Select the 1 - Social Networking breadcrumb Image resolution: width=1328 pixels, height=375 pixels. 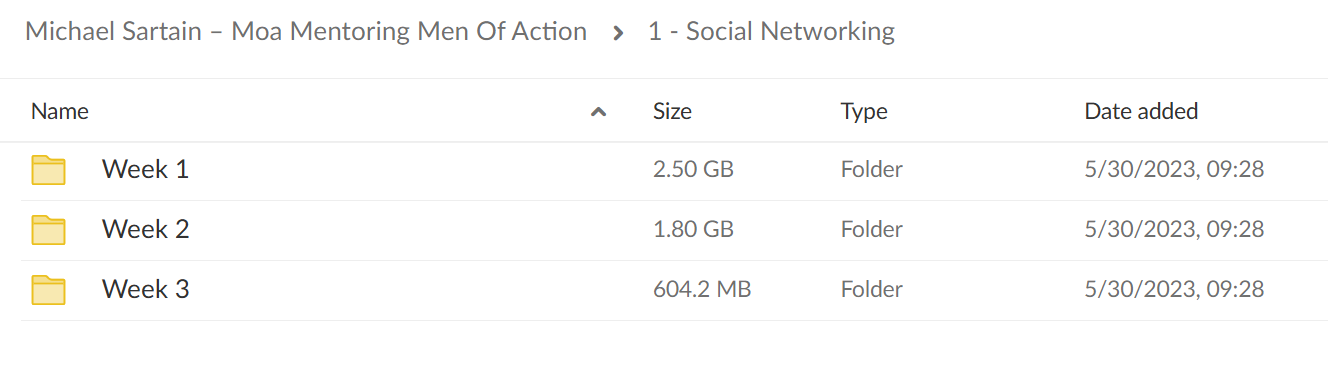771,32
